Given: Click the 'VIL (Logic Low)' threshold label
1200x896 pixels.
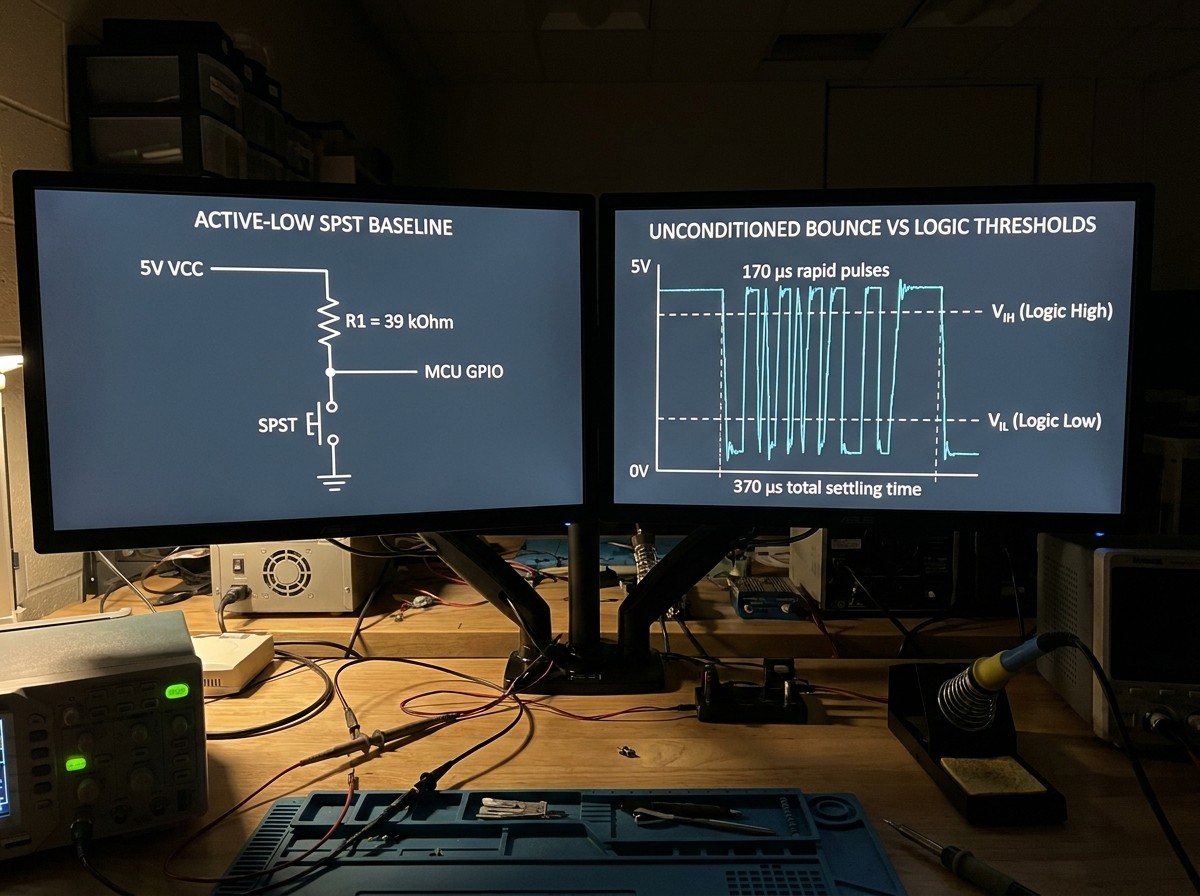Looking at the screenshot, I should [x=1044, y=421].
